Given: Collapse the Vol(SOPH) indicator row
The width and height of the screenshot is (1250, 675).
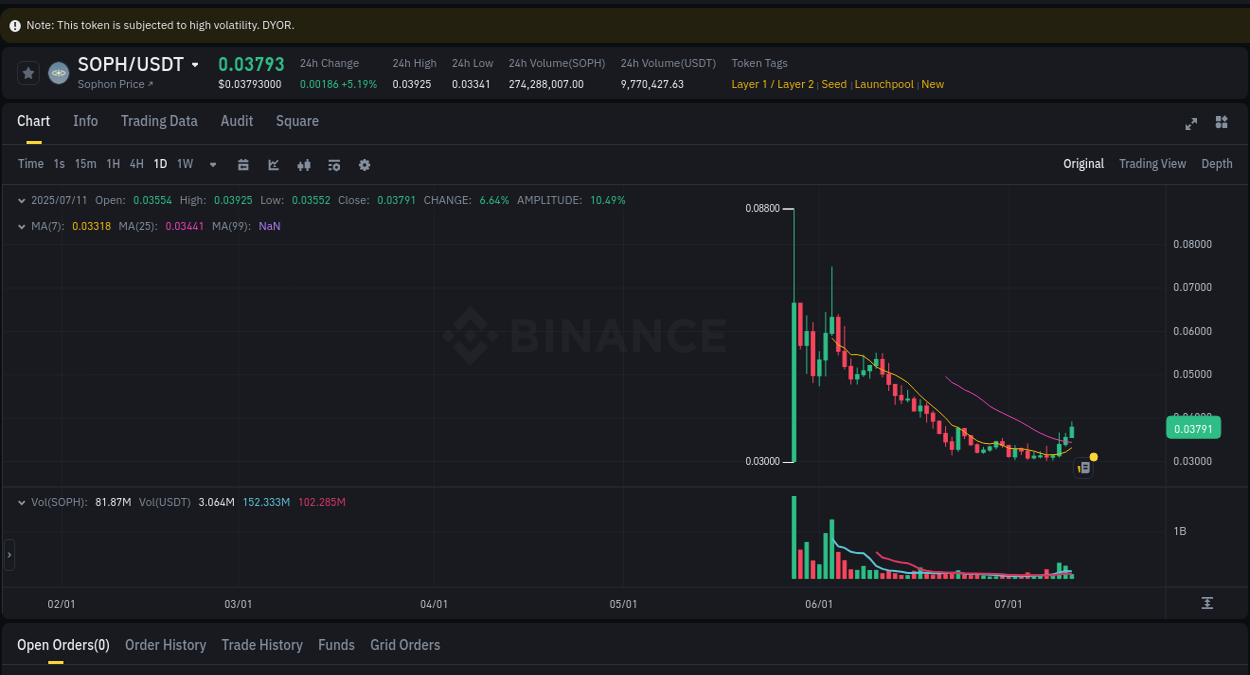Looking at the screenshot, I should pos(20,502).
